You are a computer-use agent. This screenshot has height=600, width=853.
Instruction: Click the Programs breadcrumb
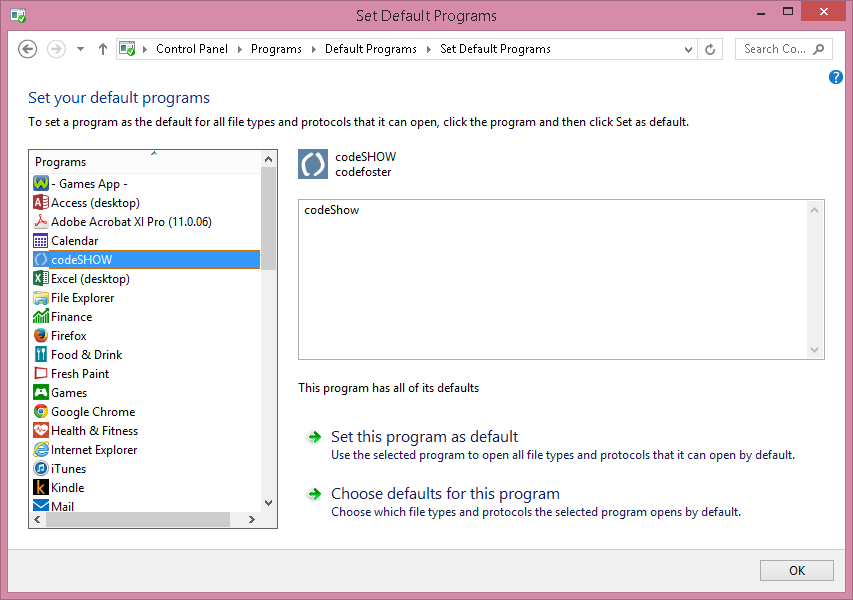pos(276,49)
